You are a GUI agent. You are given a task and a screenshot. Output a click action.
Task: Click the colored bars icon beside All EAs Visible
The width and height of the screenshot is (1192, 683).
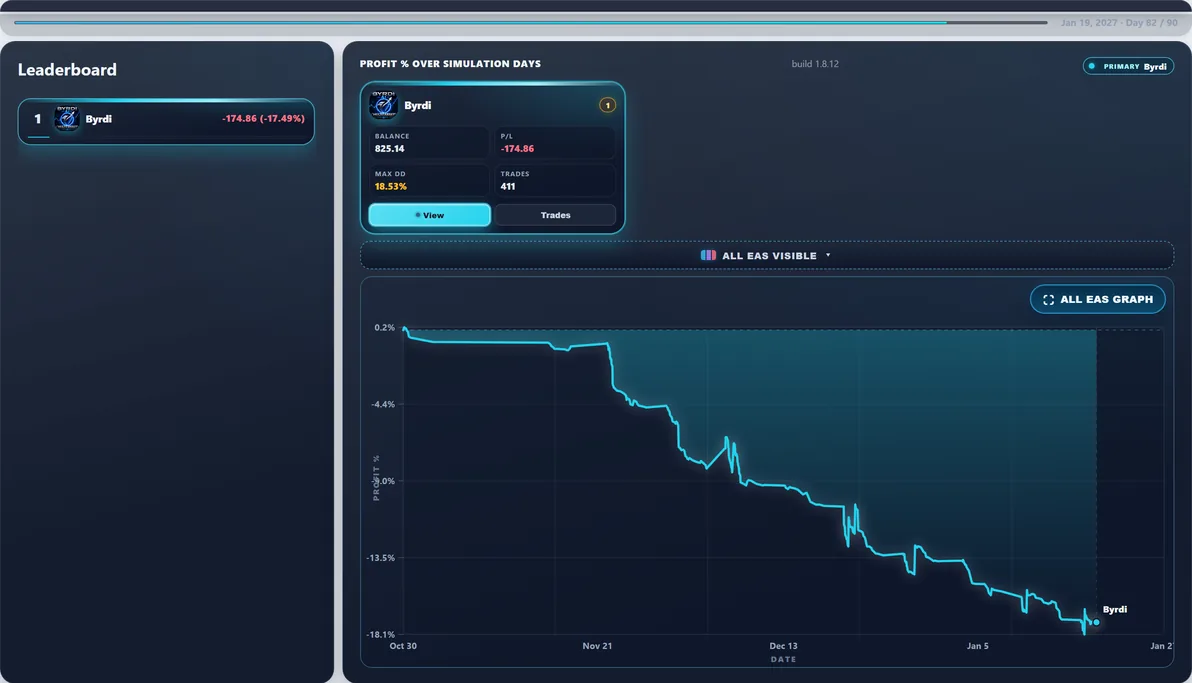click(708, 256)
